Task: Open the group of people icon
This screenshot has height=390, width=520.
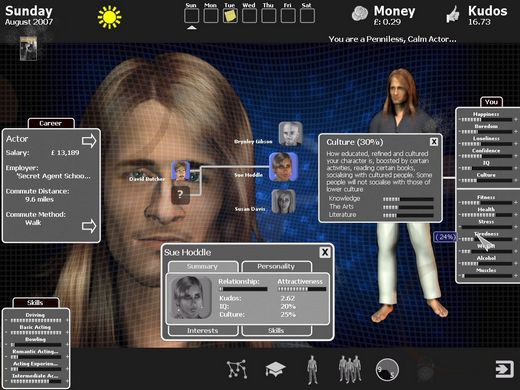Action: coord(350,369)
